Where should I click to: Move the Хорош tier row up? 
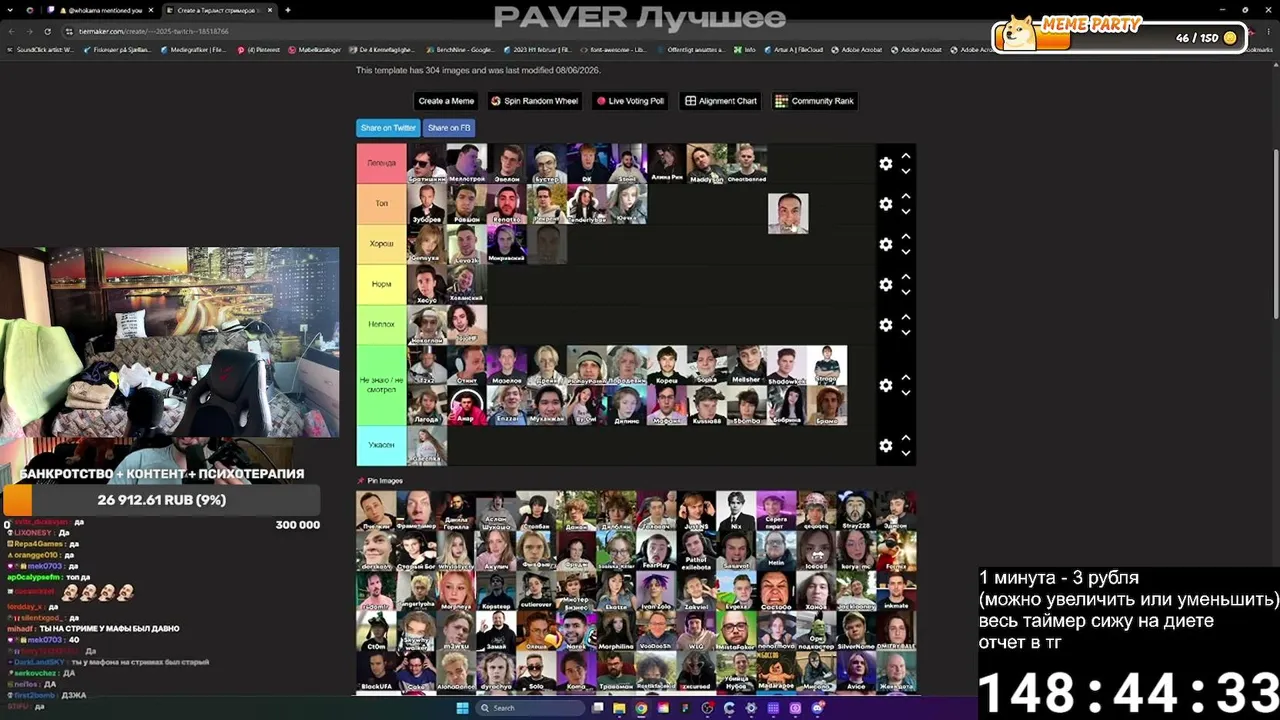point(906,237)
